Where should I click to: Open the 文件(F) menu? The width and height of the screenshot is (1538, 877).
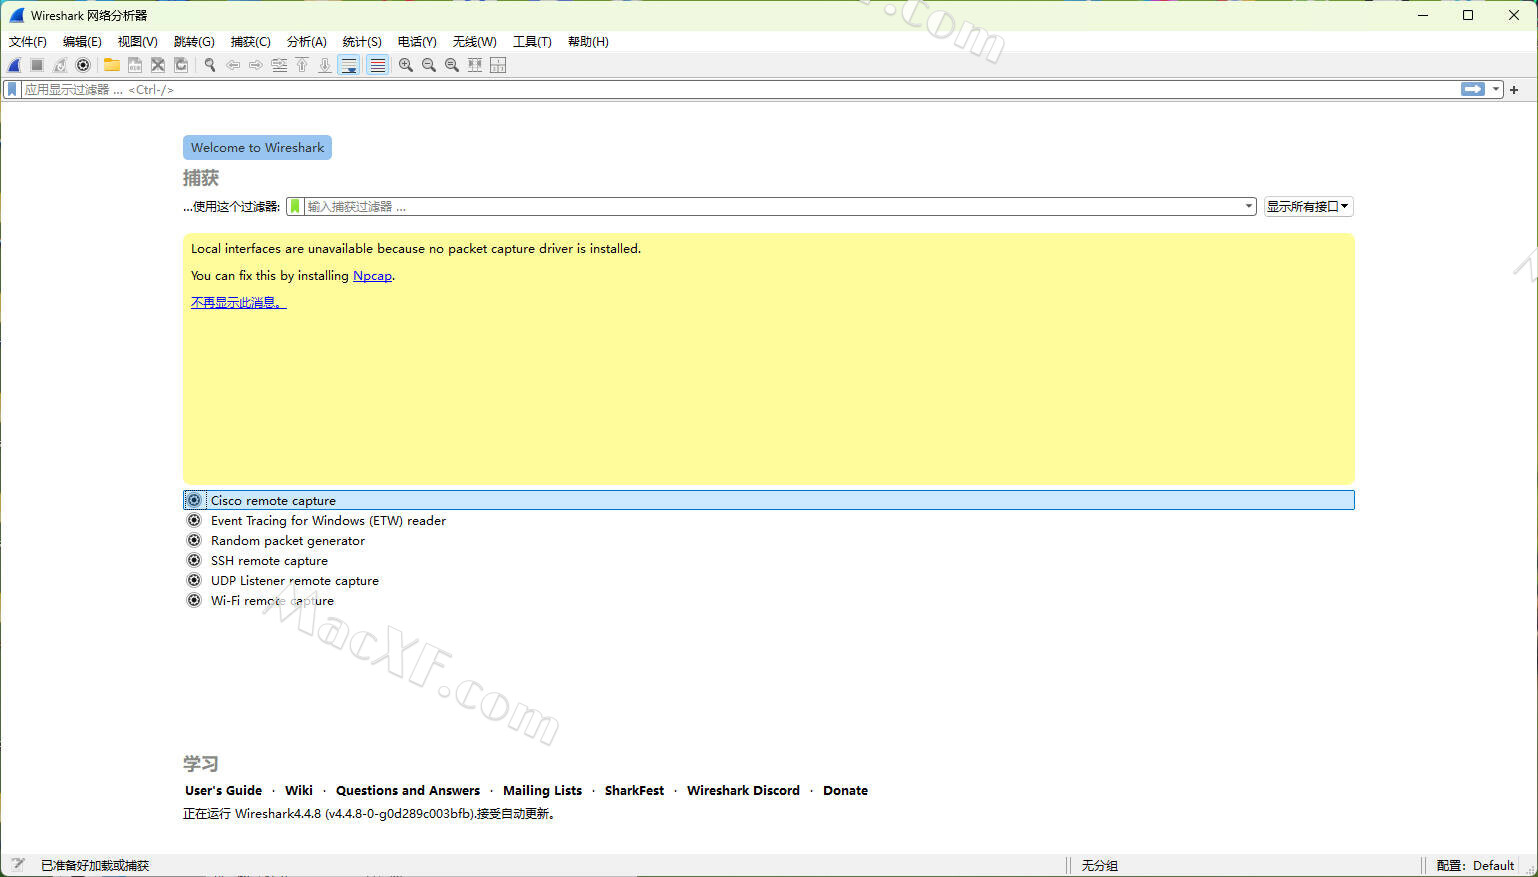(28, 41)
